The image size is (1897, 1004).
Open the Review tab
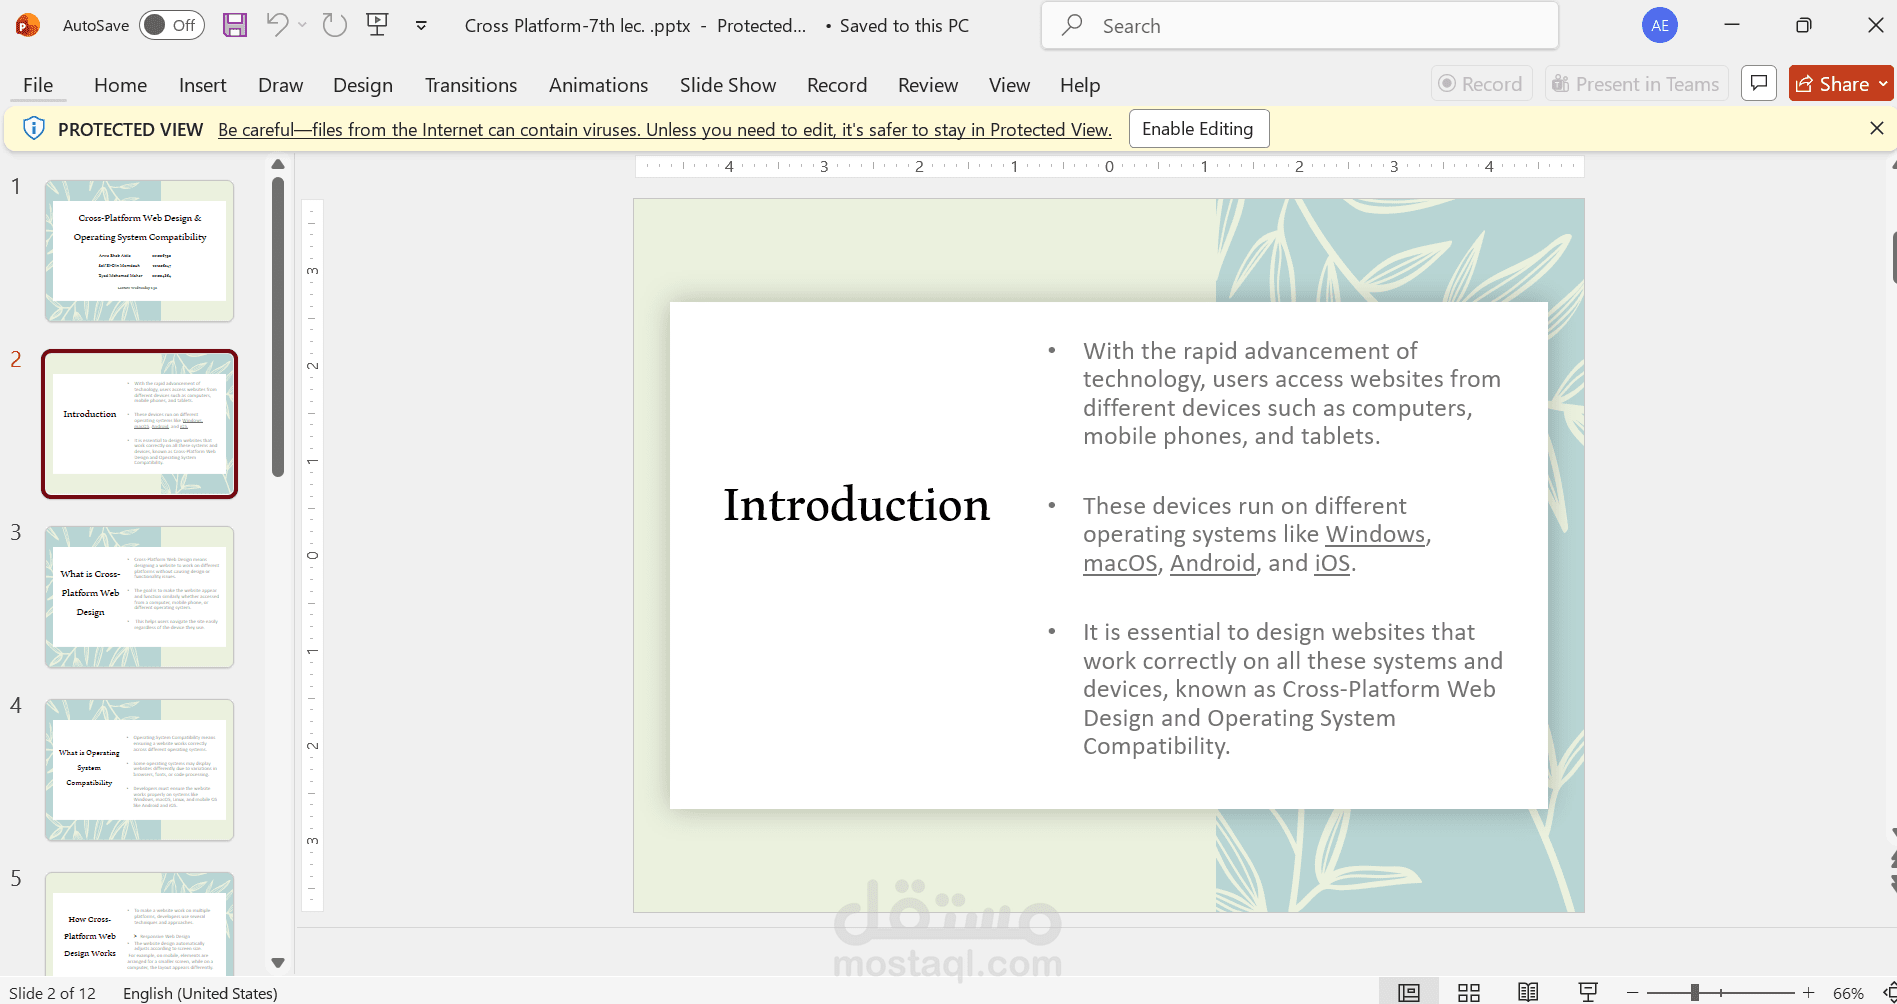coord(928,85)
